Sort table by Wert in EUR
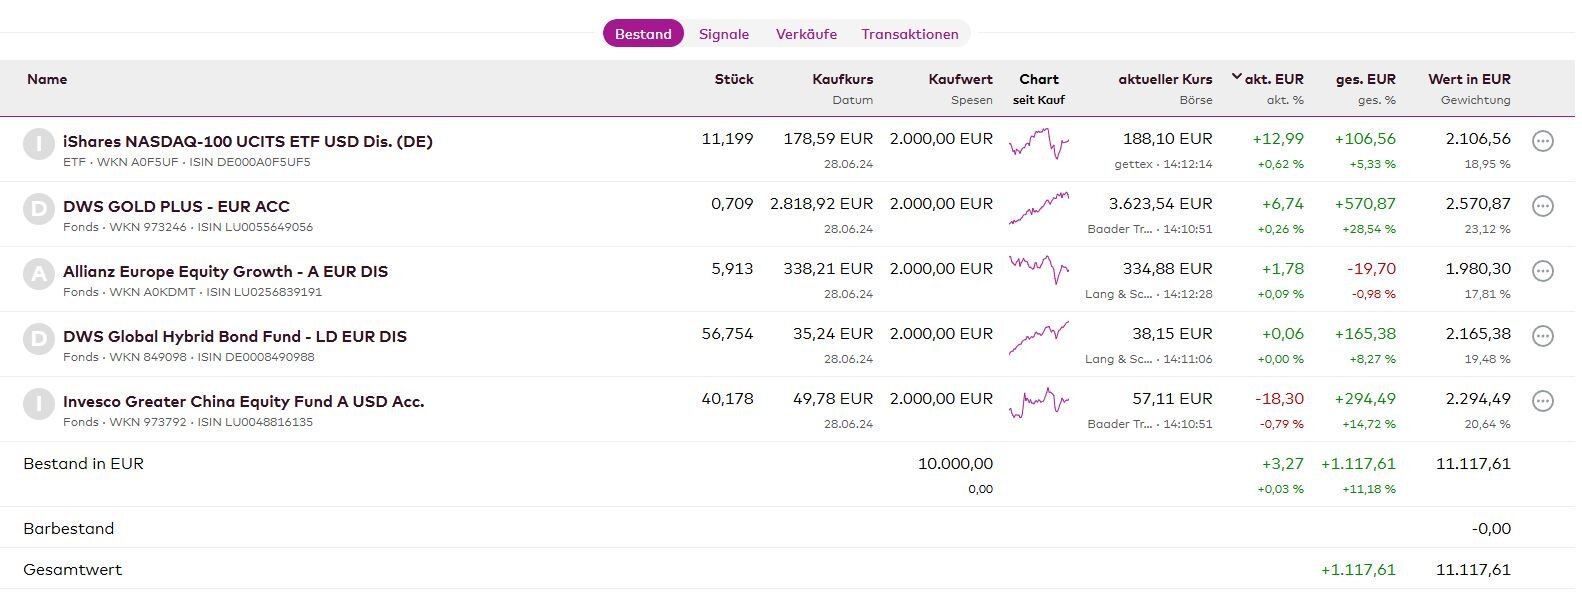Screen dimensions: 1582x601 1469,79
